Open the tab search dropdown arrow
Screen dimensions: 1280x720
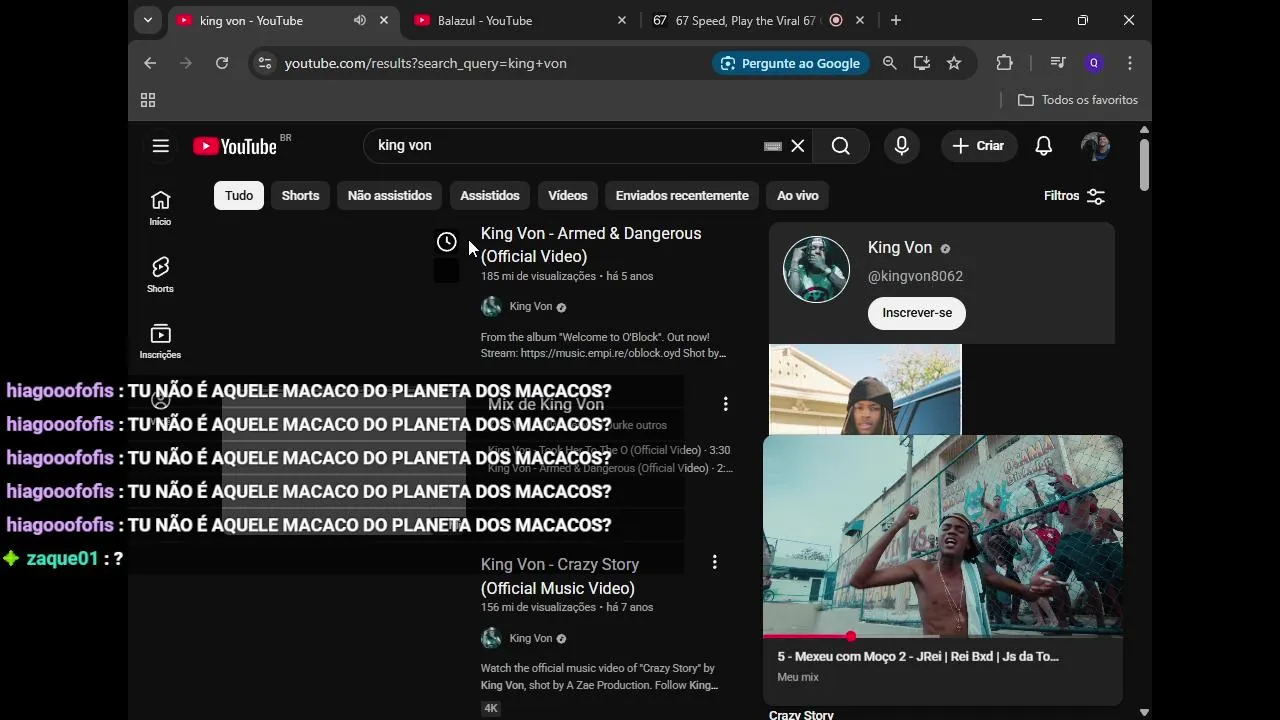(148, 20)
